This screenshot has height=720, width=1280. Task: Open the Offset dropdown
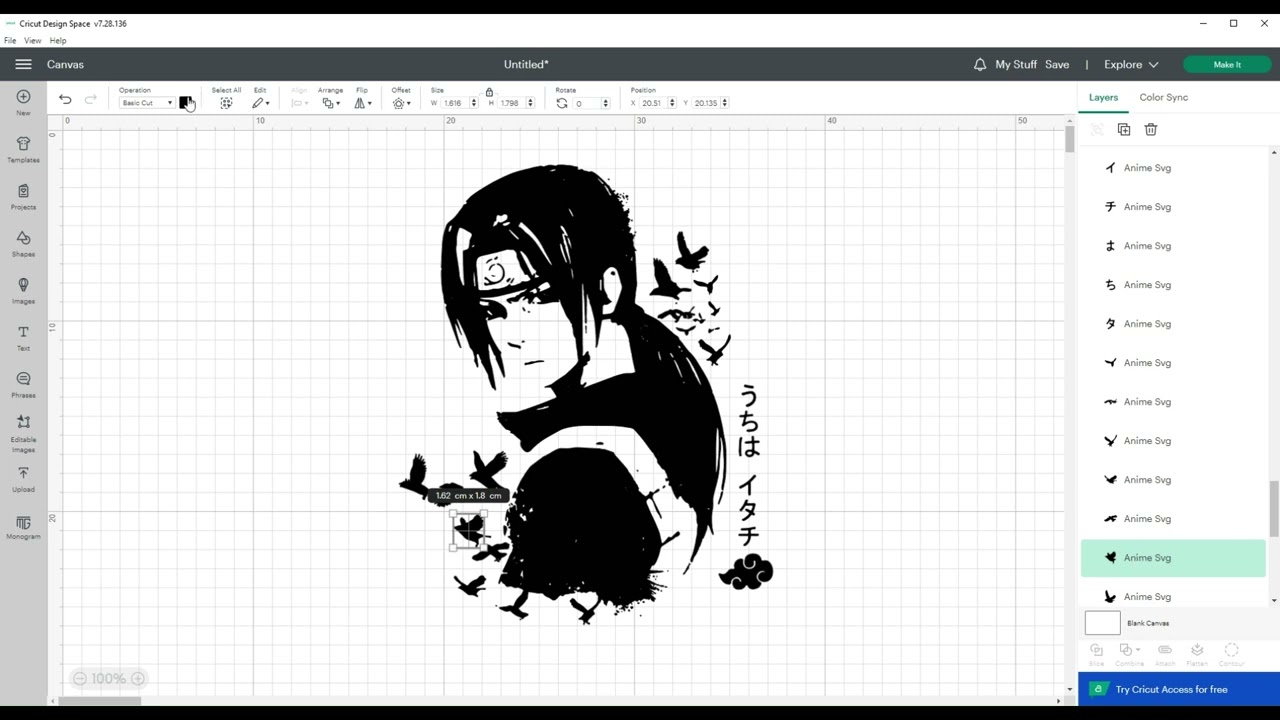click(x=402, y=103)
